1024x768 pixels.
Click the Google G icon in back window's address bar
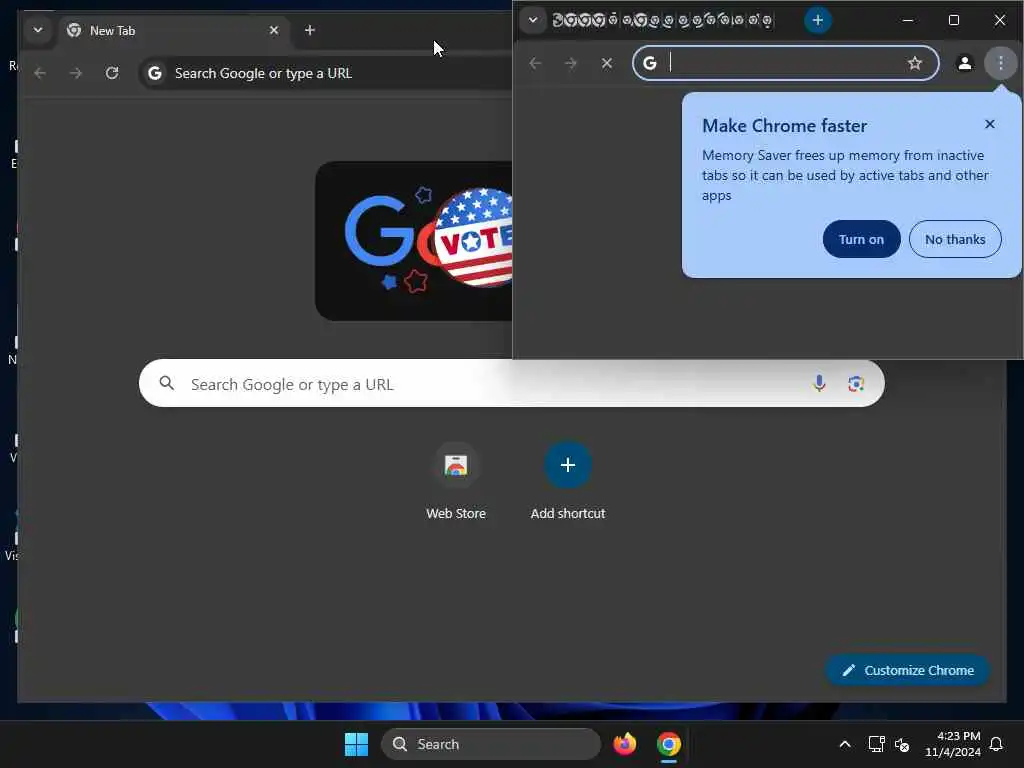click(155, 73)
